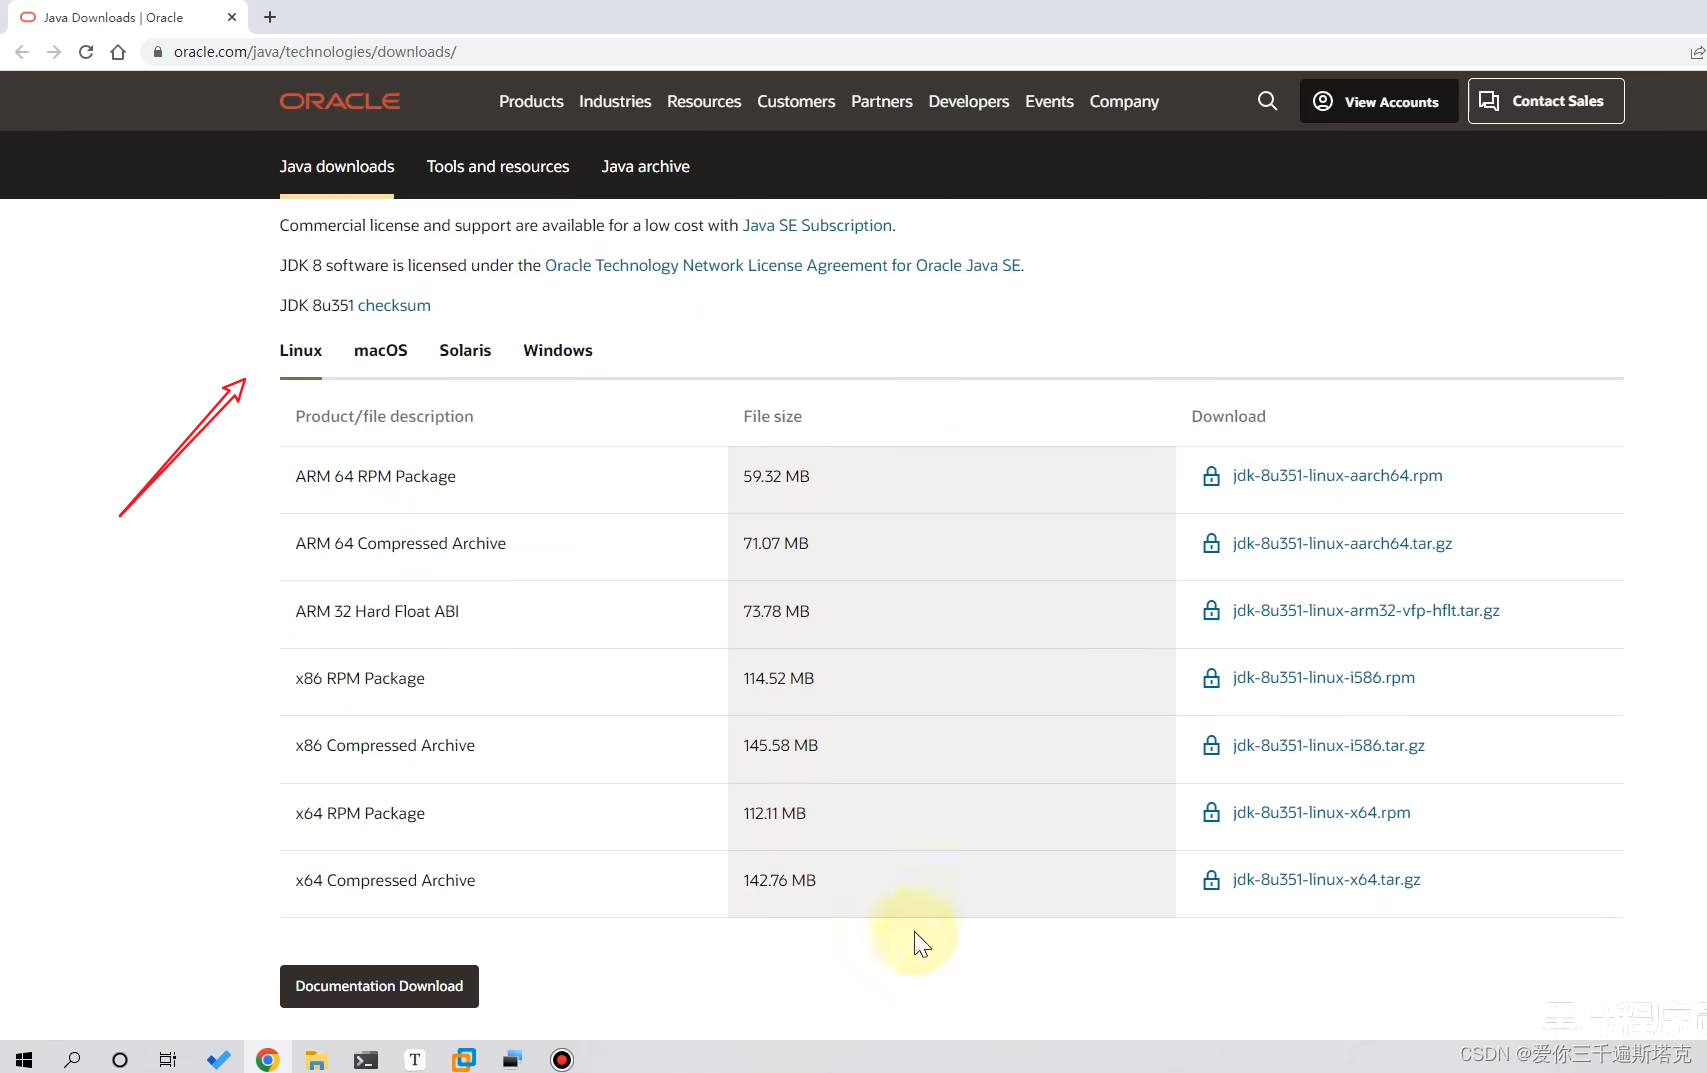This screenshot has width=1707, height=1073.
Task: Open the Java SE Subscription link
Action: pyautogui.click(x=817, y=225)
